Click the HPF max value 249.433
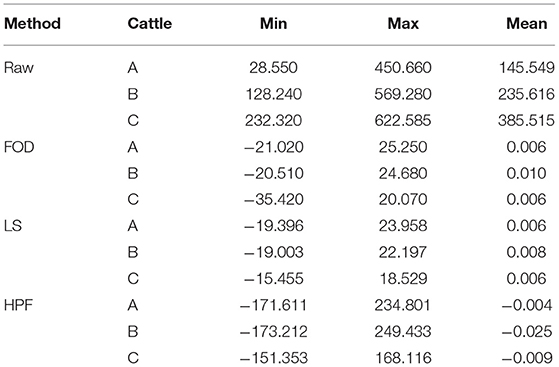 click(x=403, y=331)
